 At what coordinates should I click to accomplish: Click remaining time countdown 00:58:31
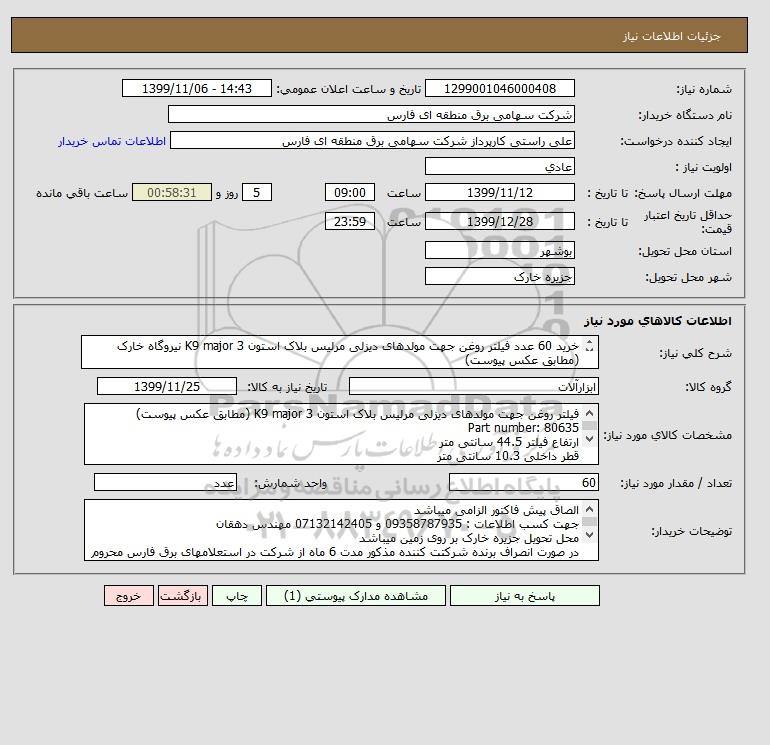click(172, 193)
